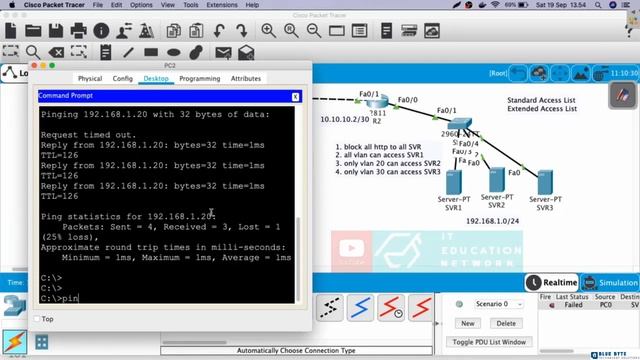640x360 pixels.
Task: Open the Config tab of PC2
Action: pyautogui.click(x=122, y=78)
